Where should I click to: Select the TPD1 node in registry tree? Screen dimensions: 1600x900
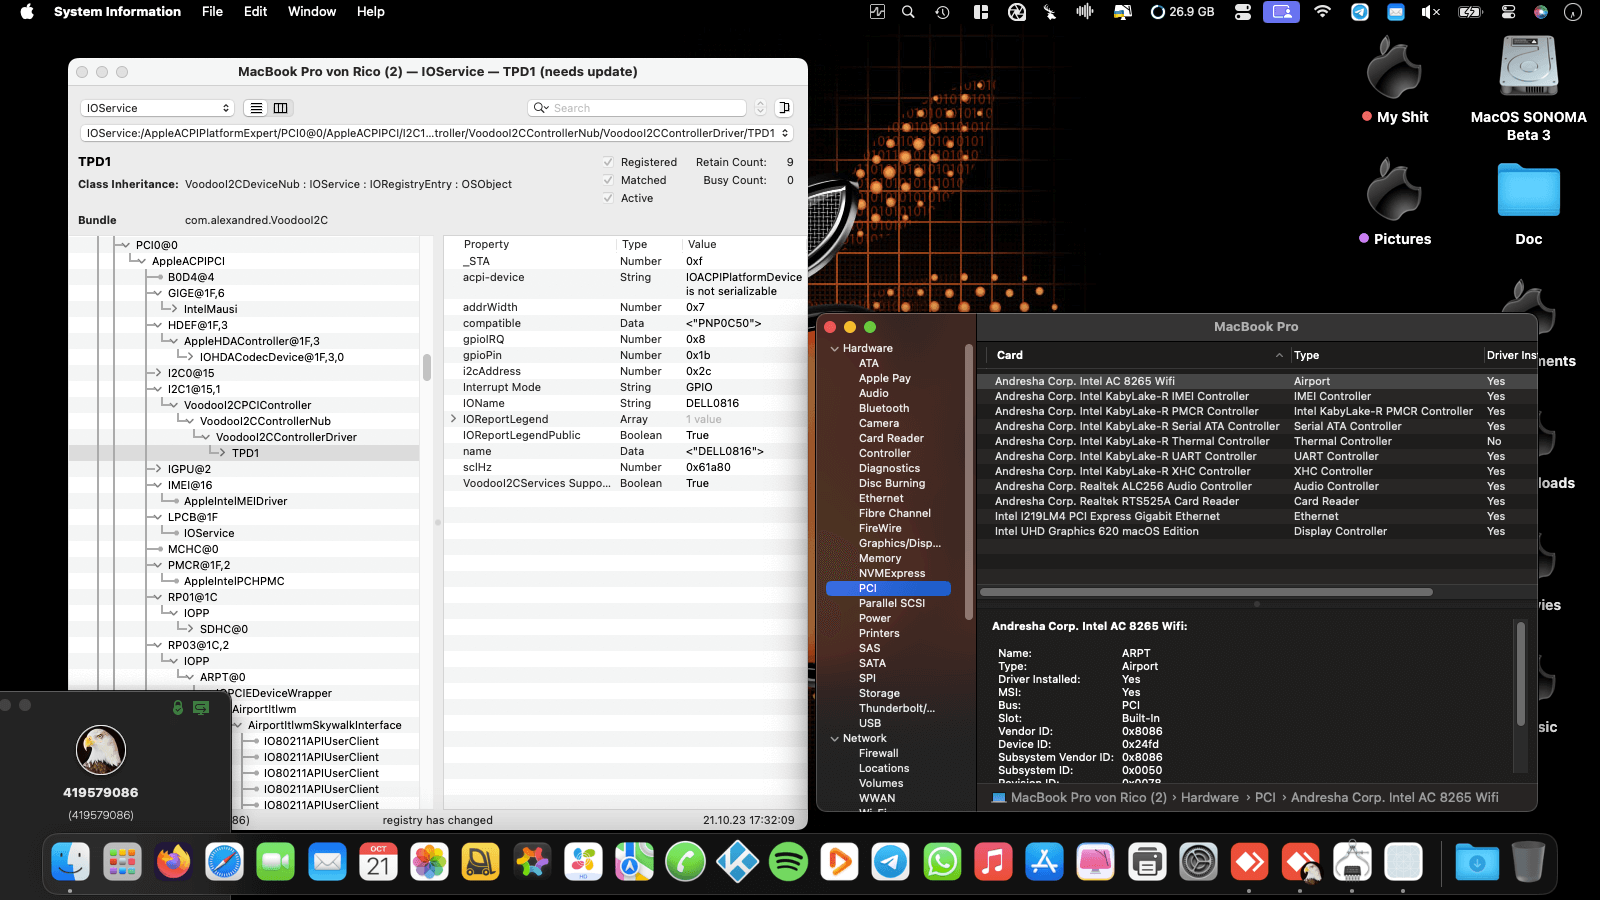click(245, 453)
